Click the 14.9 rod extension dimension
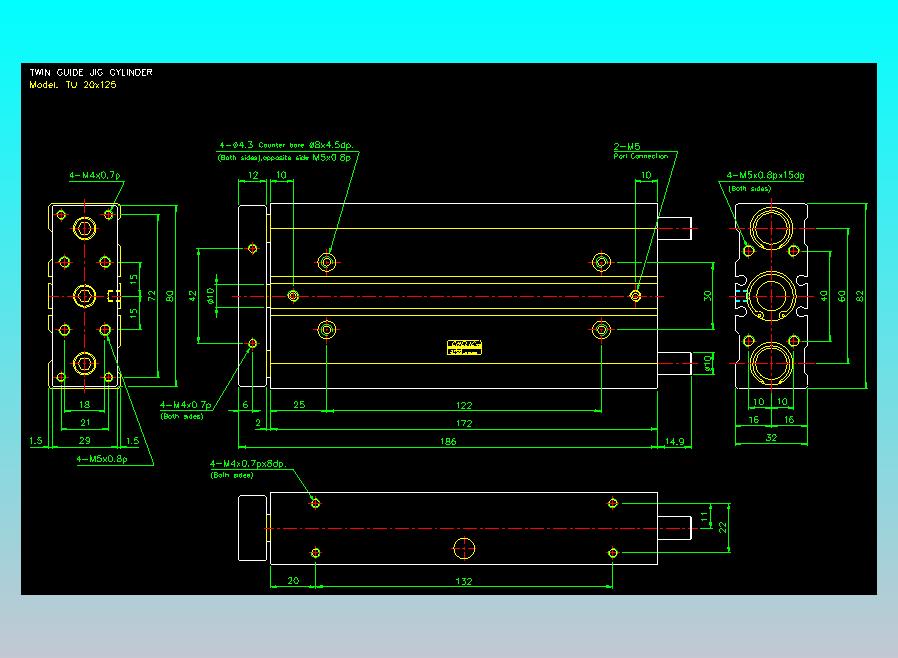Viewport: 898px width, 658px height. point(674,441)
